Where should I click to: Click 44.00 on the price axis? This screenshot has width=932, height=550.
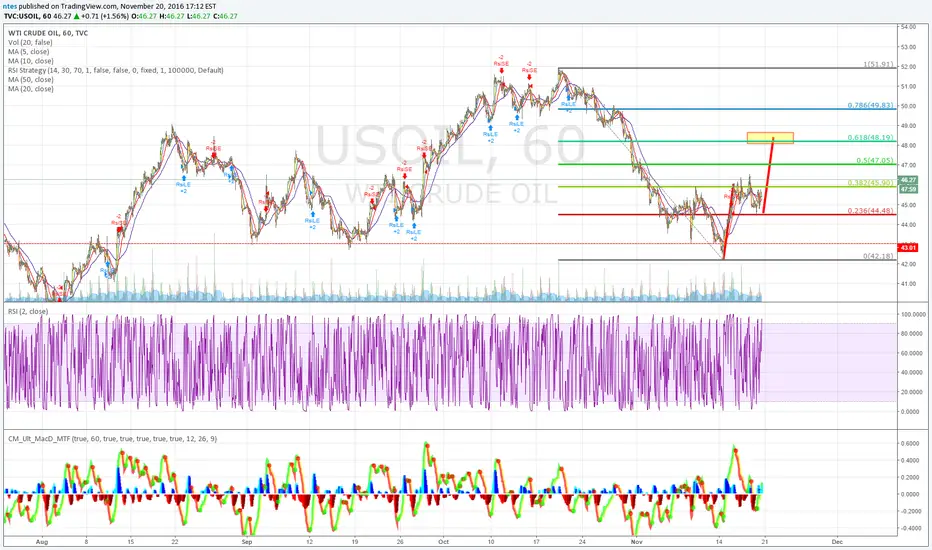pyautogui.click(x=908, y=225)
